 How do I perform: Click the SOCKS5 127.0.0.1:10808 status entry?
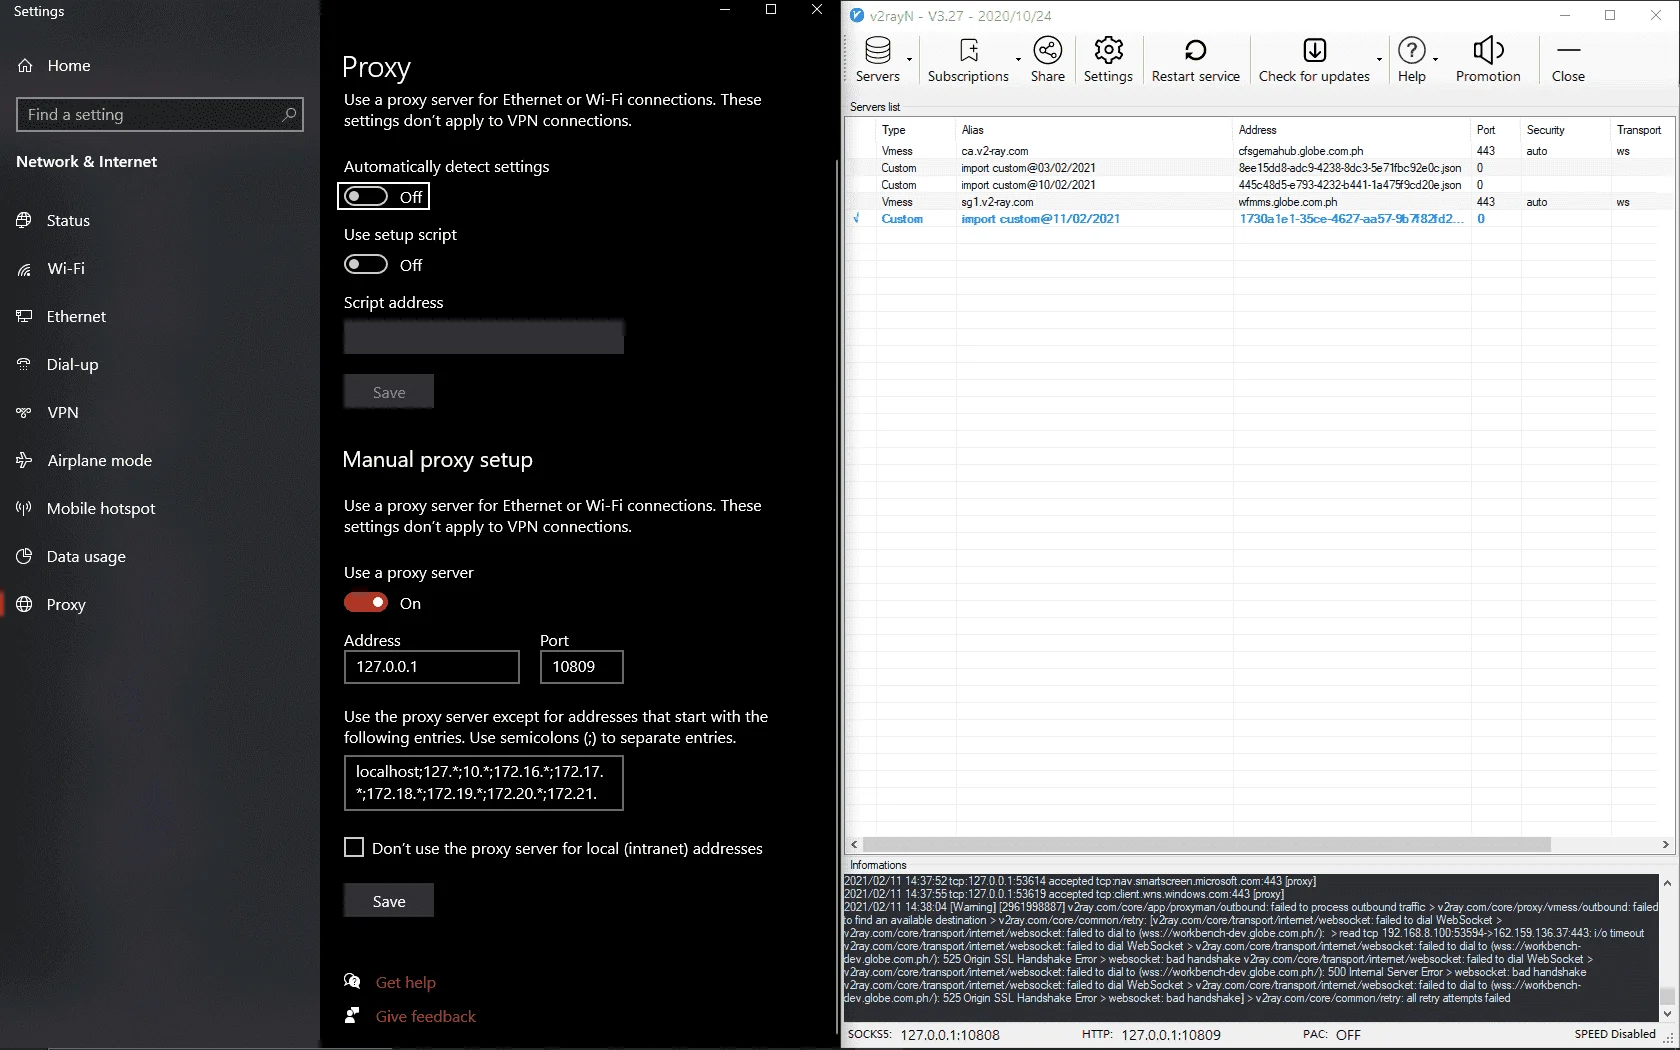click(923, 1035)
